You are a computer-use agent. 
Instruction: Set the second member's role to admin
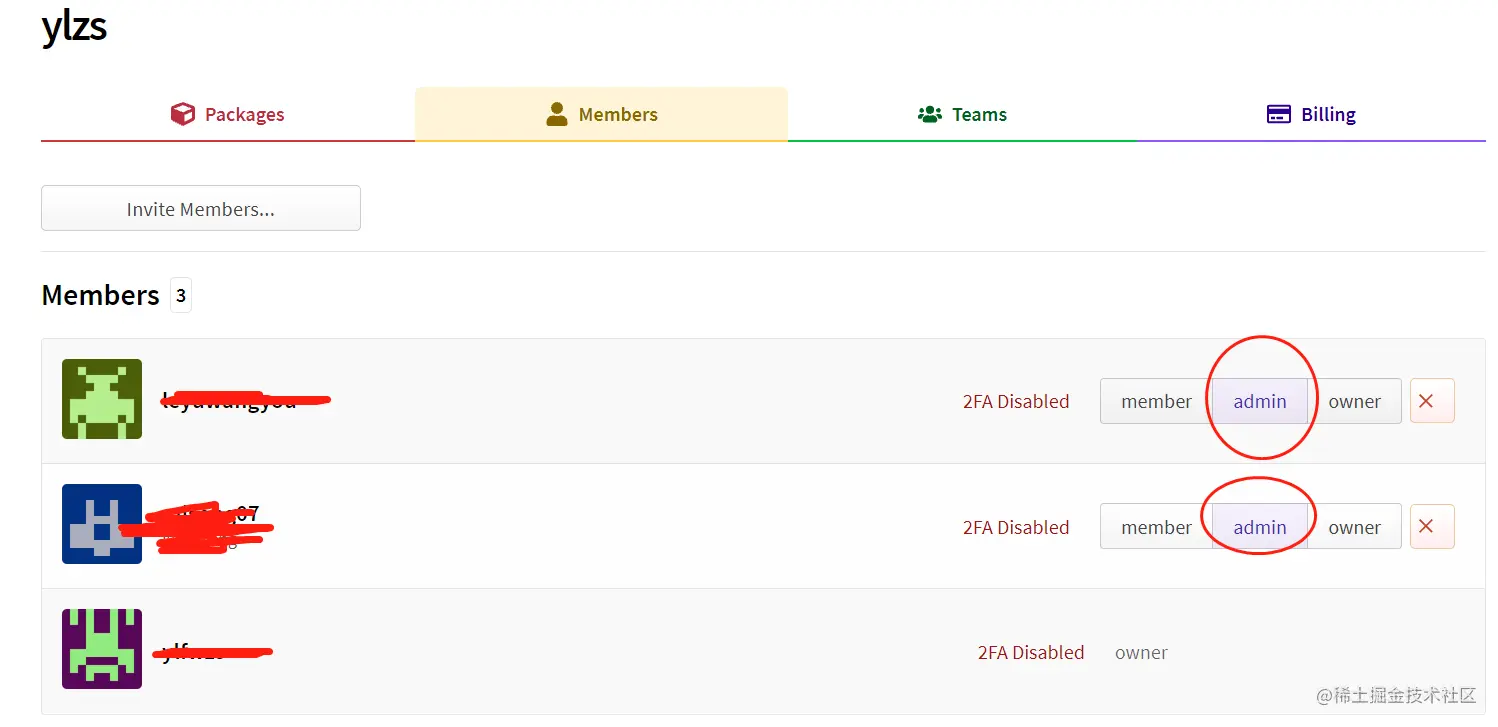pyautogui.click(x=1260, y=527)
